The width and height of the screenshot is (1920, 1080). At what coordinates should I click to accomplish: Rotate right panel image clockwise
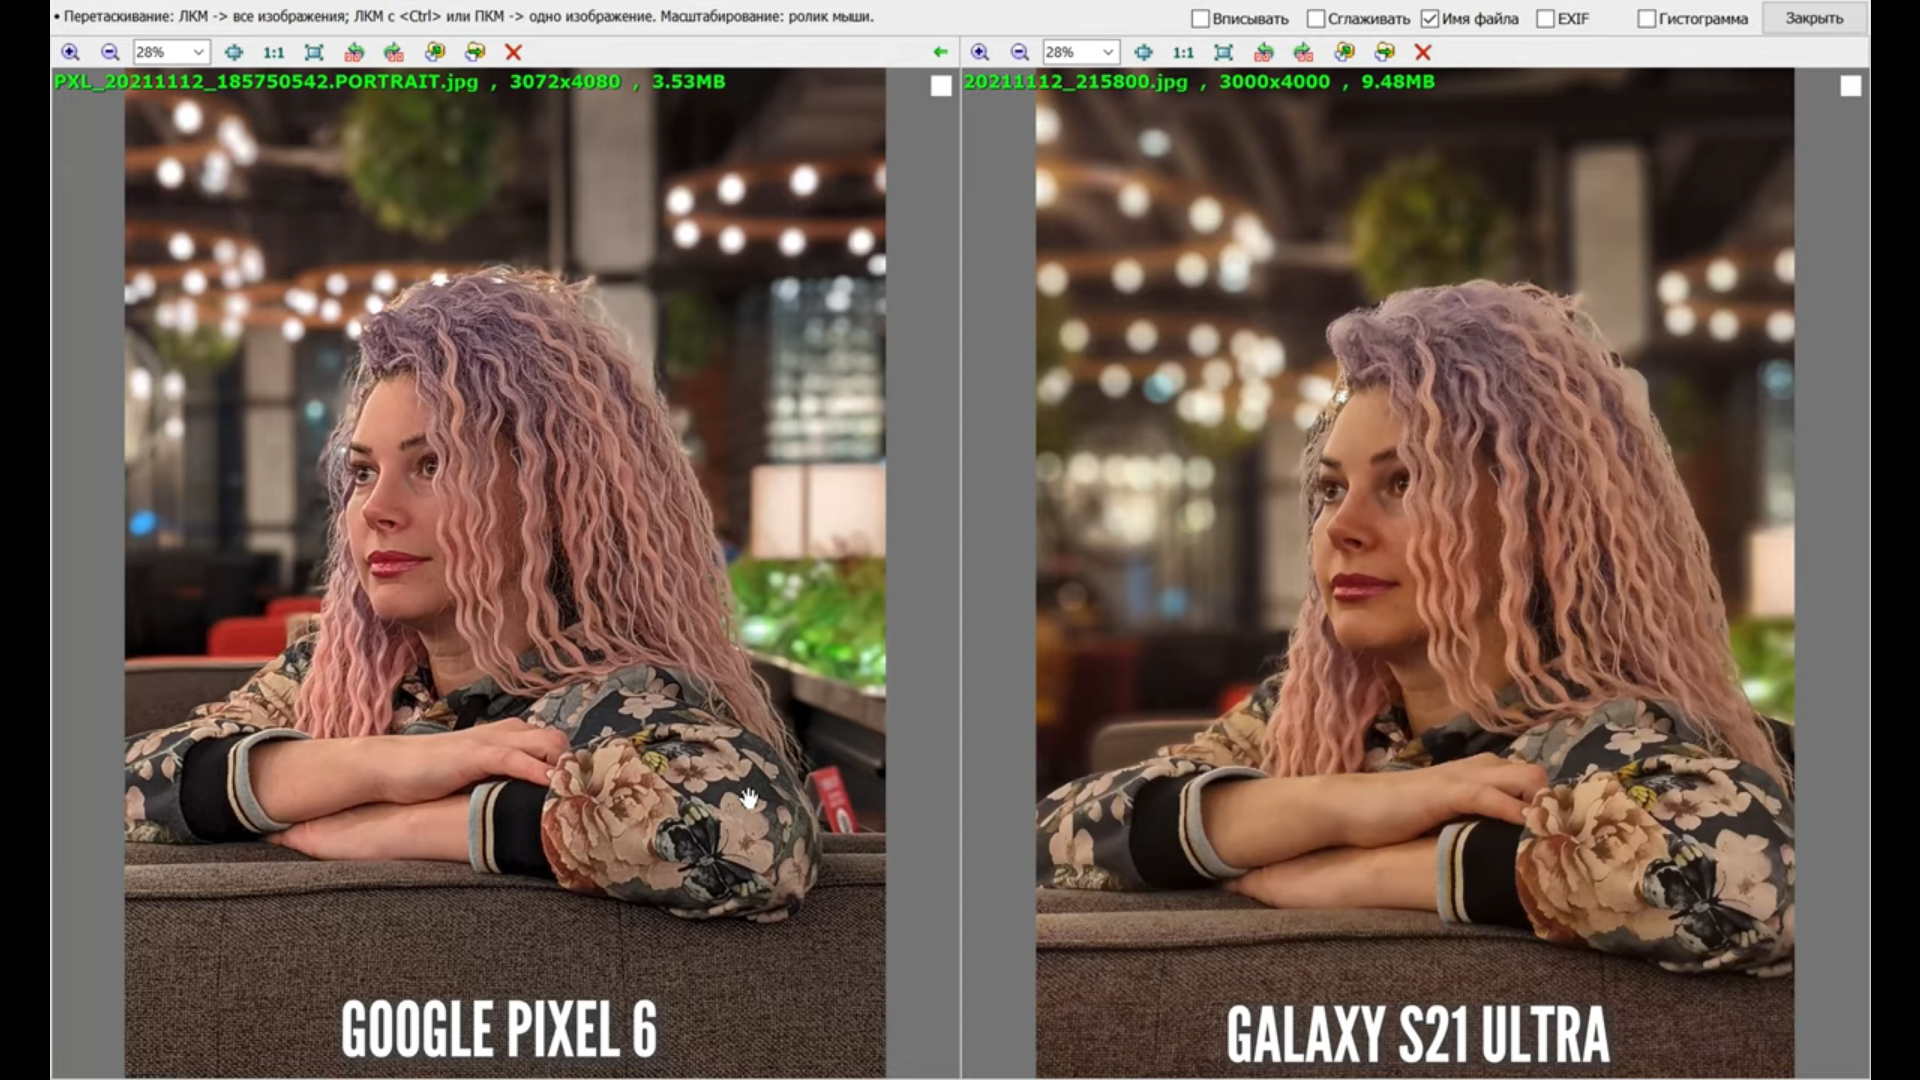[1304, 52]
